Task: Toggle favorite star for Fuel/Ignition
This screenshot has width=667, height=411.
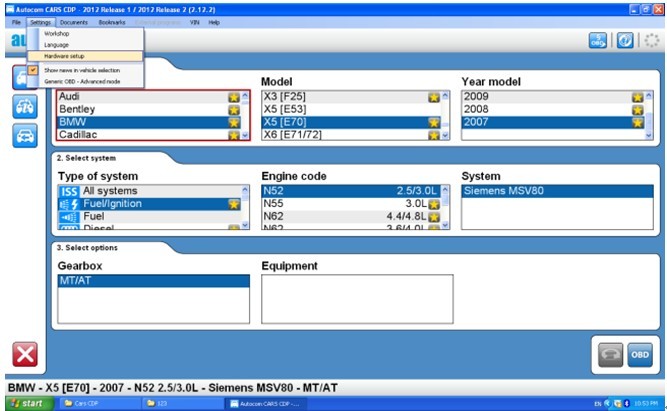Action: 234,204
